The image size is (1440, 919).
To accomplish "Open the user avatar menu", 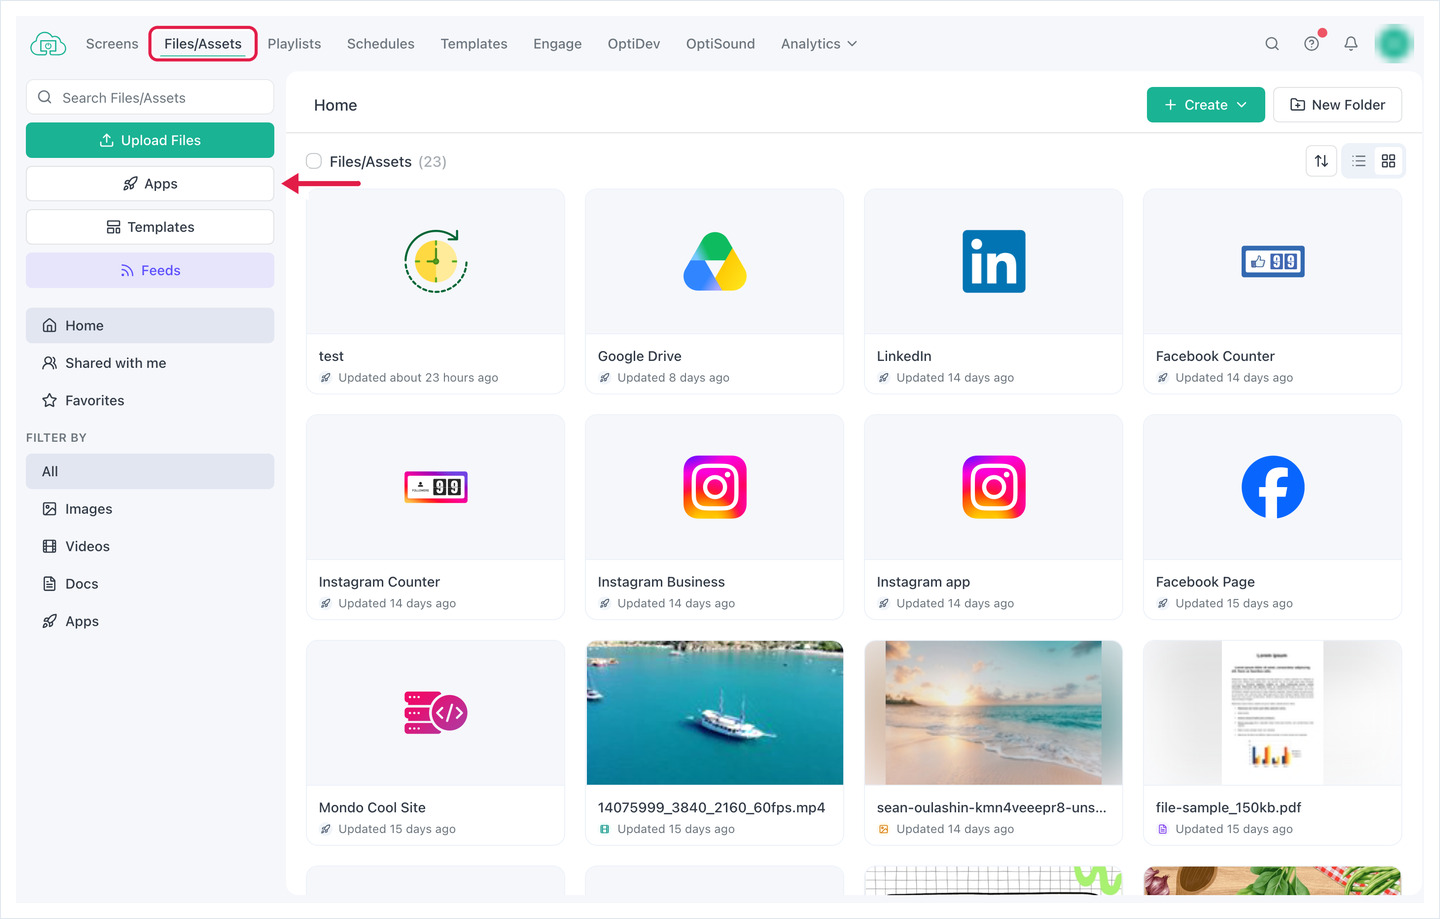I will (x=1394, y=43).
